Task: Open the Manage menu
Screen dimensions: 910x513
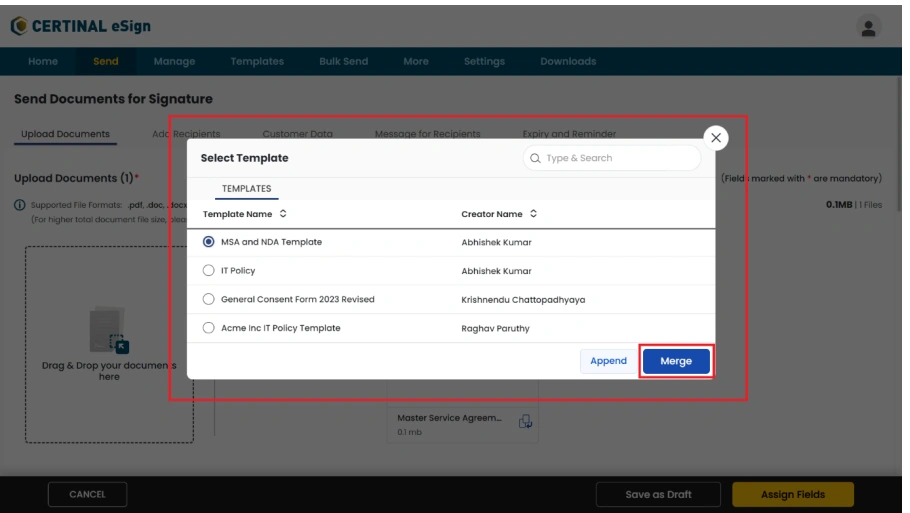Action: [174, 61]
